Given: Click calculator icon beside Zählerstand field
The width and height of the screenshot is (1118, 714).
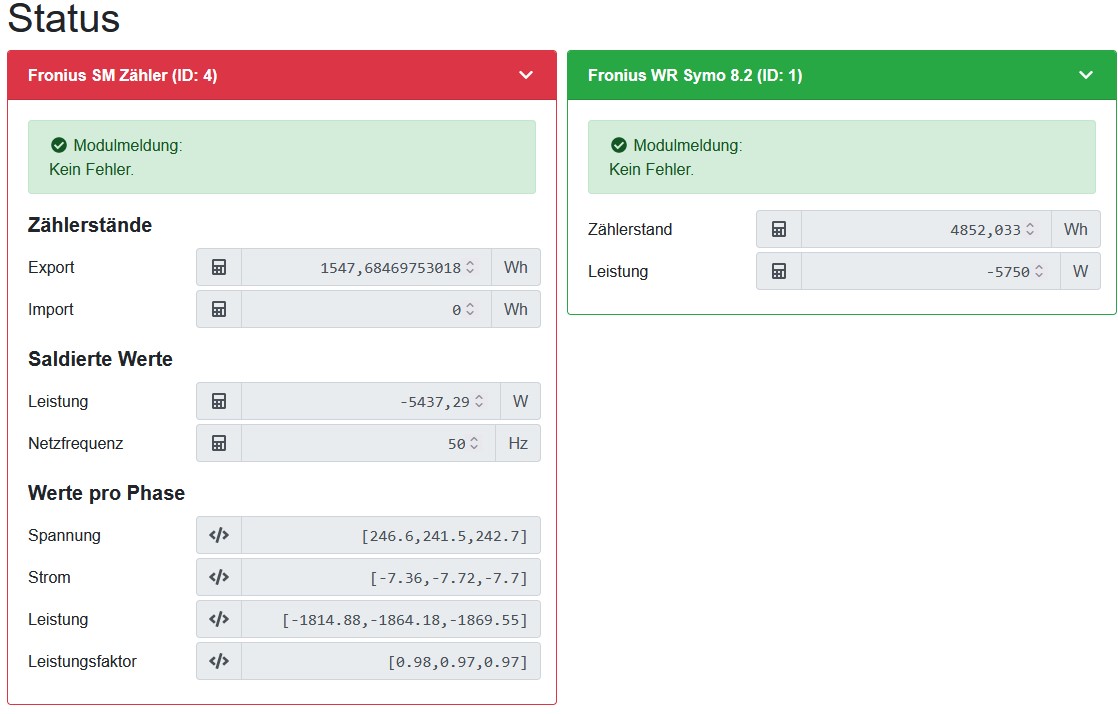Looking at the screenshot, I should 779,230.
